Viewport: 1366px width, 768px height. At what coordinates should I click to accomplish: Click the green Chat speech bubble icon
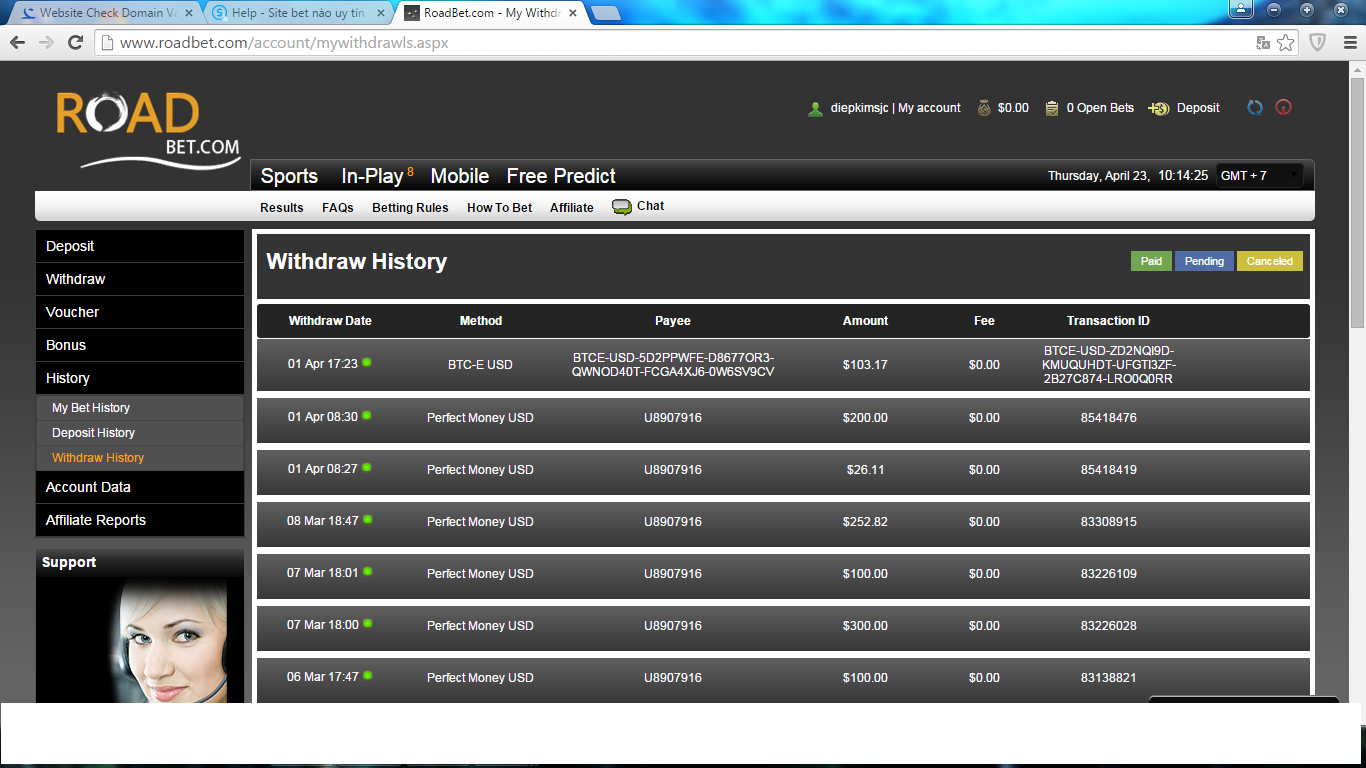click(622, 207)
